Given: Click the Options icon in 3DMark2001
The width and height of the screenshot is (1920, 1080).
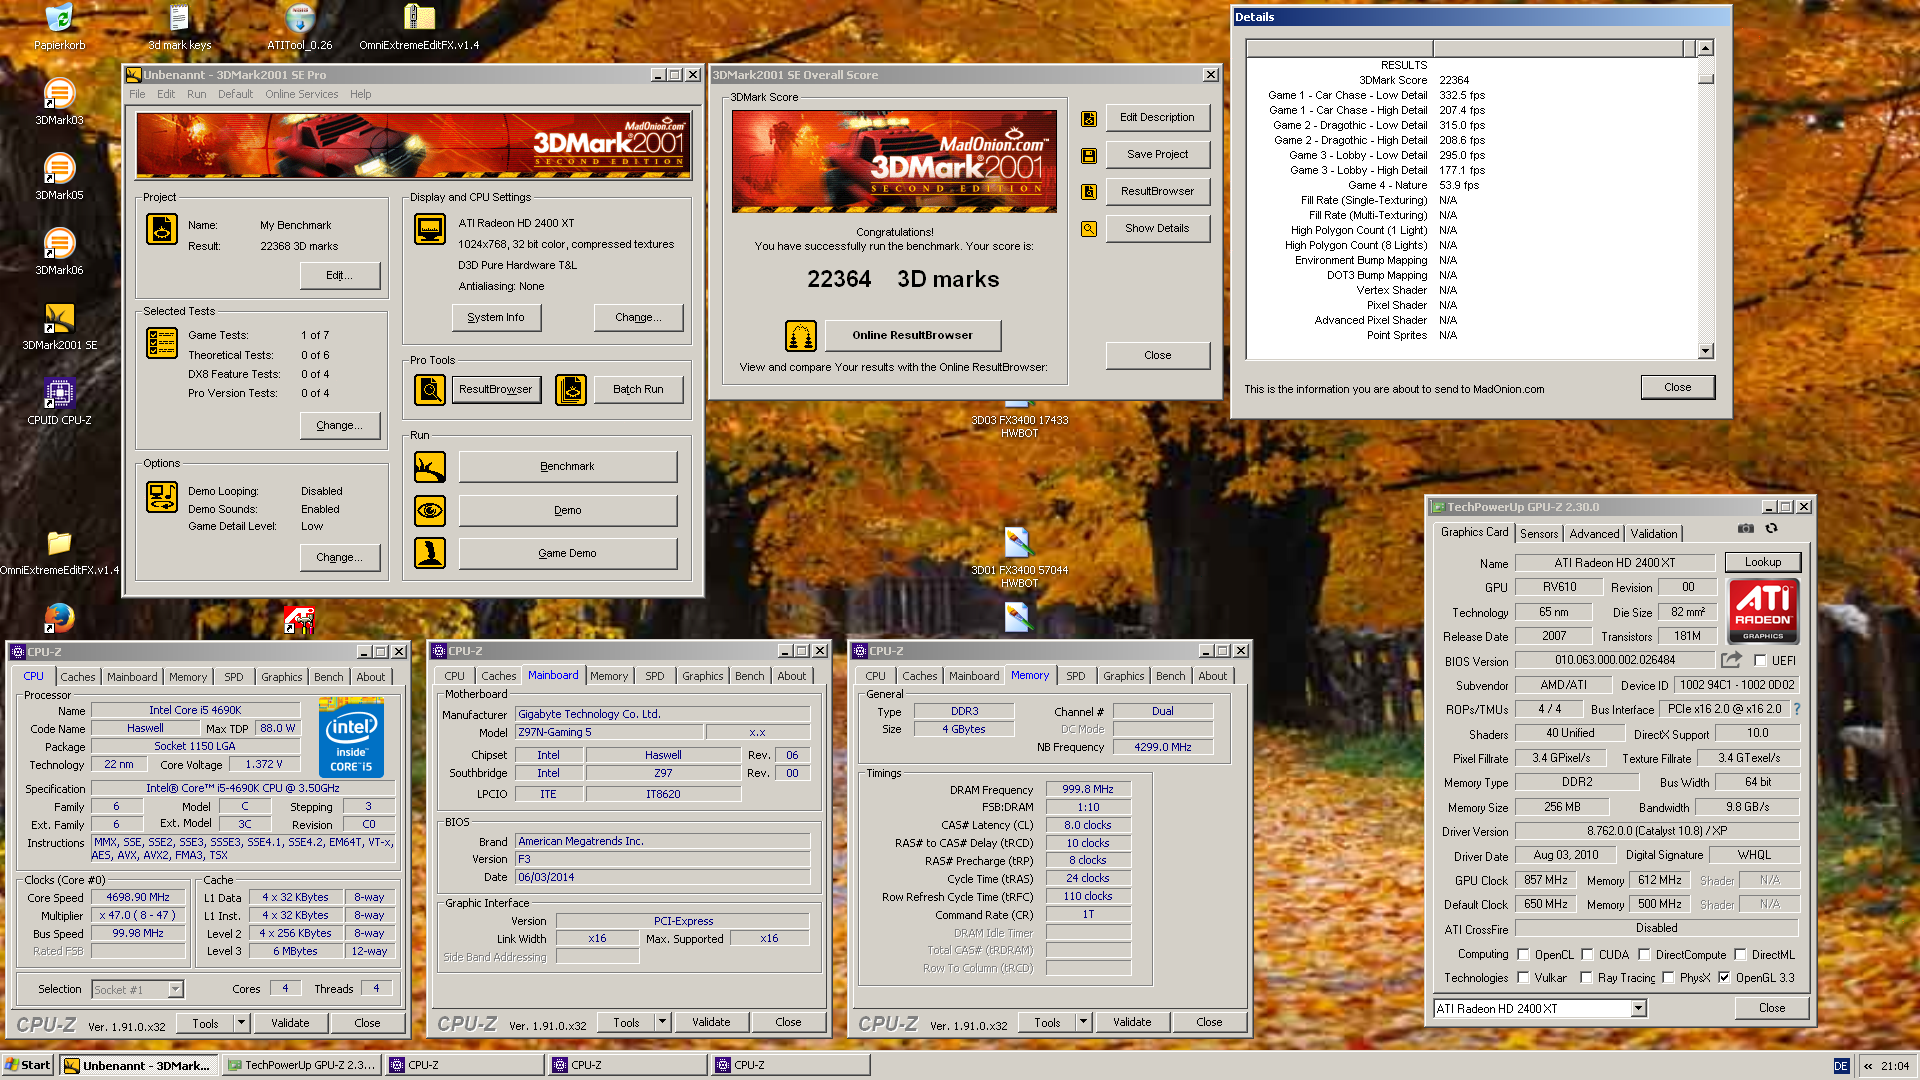Looking at the screenshot, I should 162,496.
